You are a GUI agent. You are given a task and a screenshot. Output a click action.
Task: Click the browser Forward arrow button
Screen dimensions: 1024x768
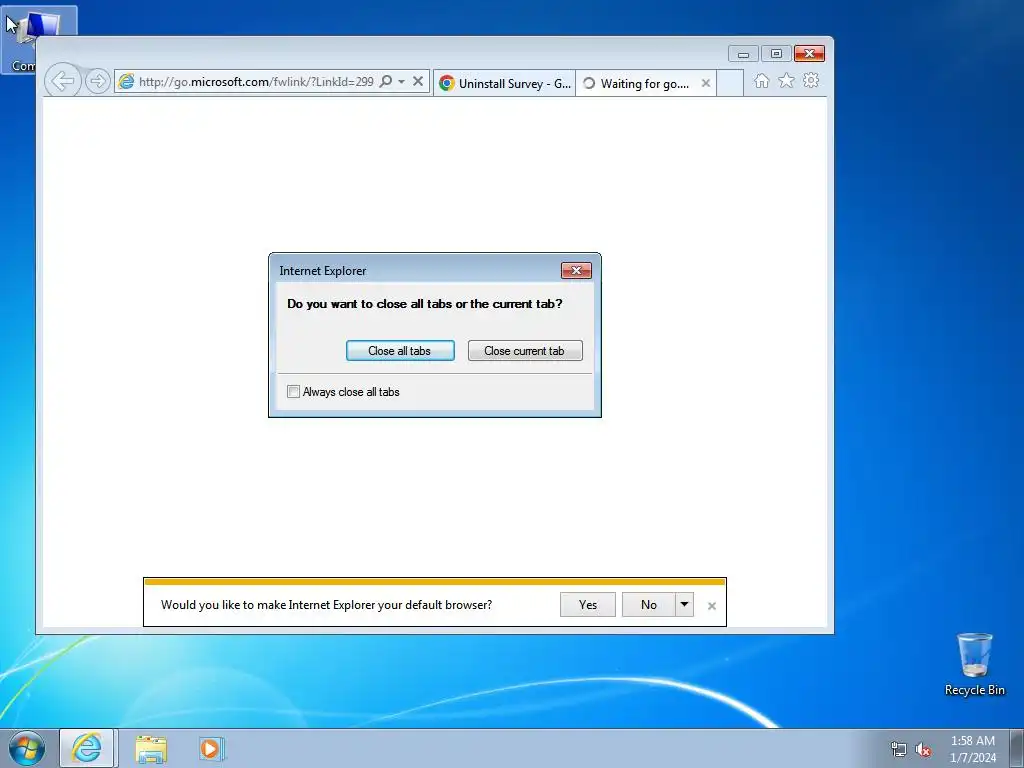pyautogui.click(x=97, y=82)
